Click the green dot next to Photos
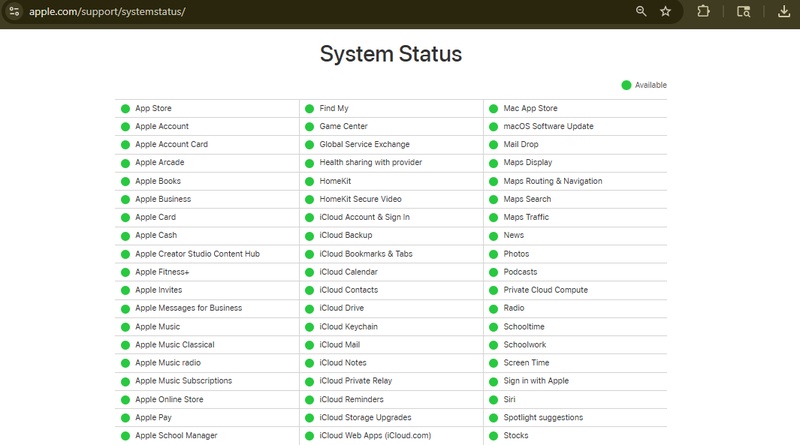This screenshot has height=445, width=800. [493, 254]
